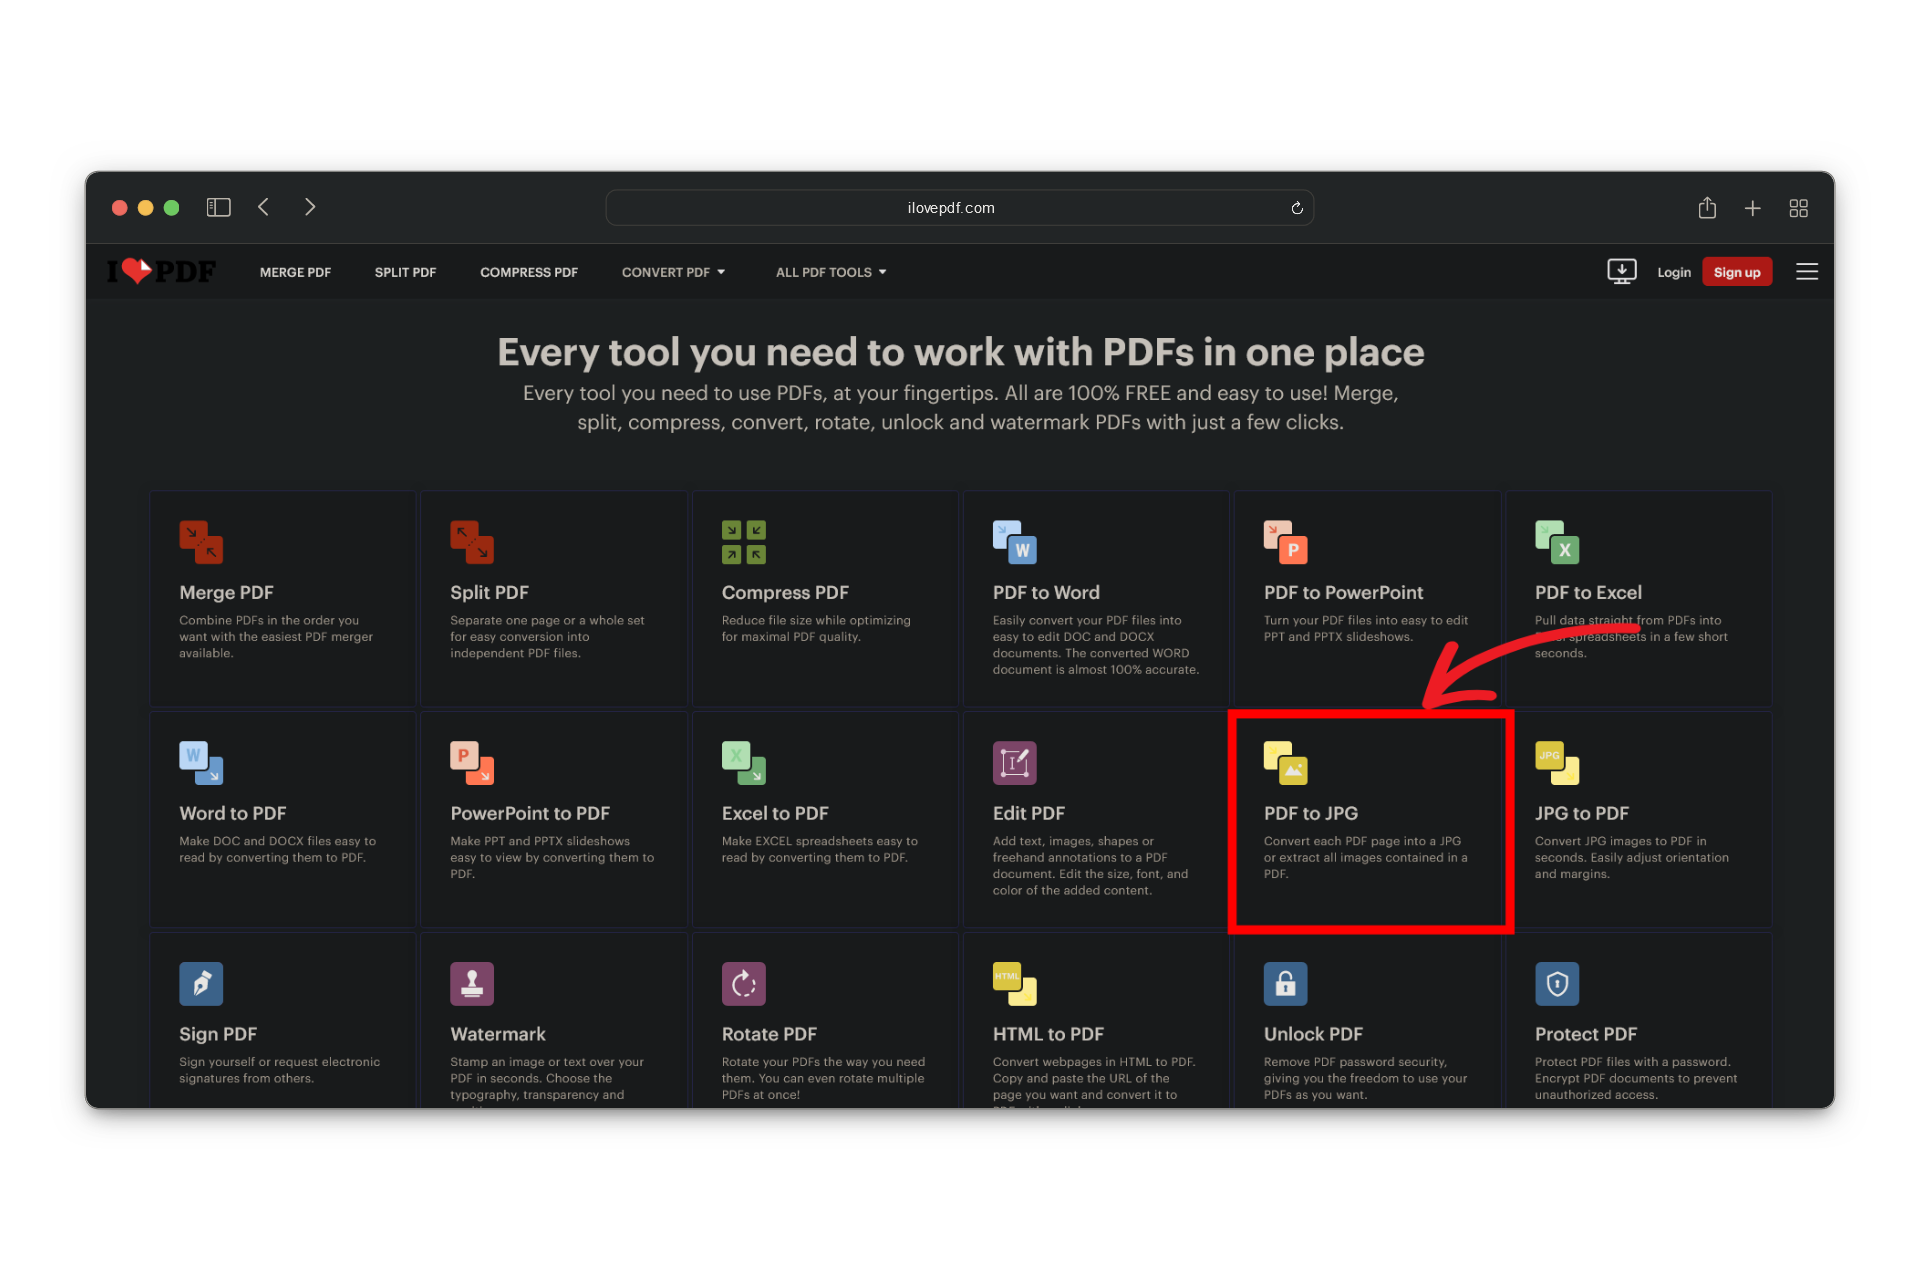Open the PDF to Word icon
Viewport: 1920px width, 1280px height.
click(x=1014, y=542)
